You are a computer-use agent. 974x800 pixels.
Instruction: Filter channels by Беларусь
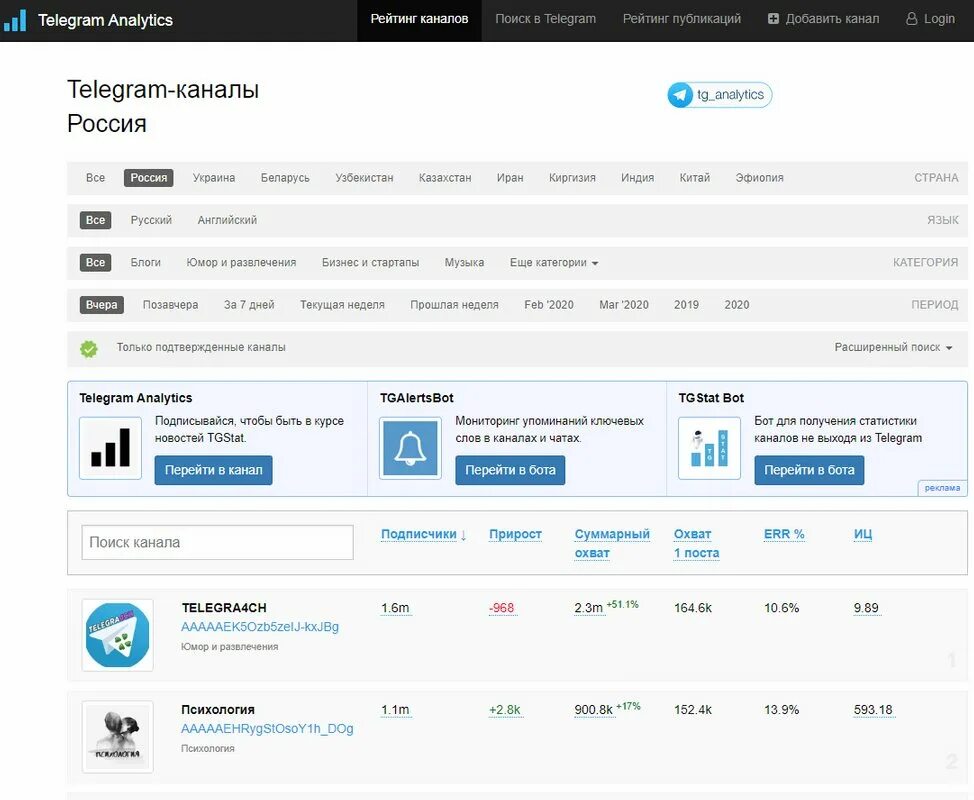click(x=285, y=178)
